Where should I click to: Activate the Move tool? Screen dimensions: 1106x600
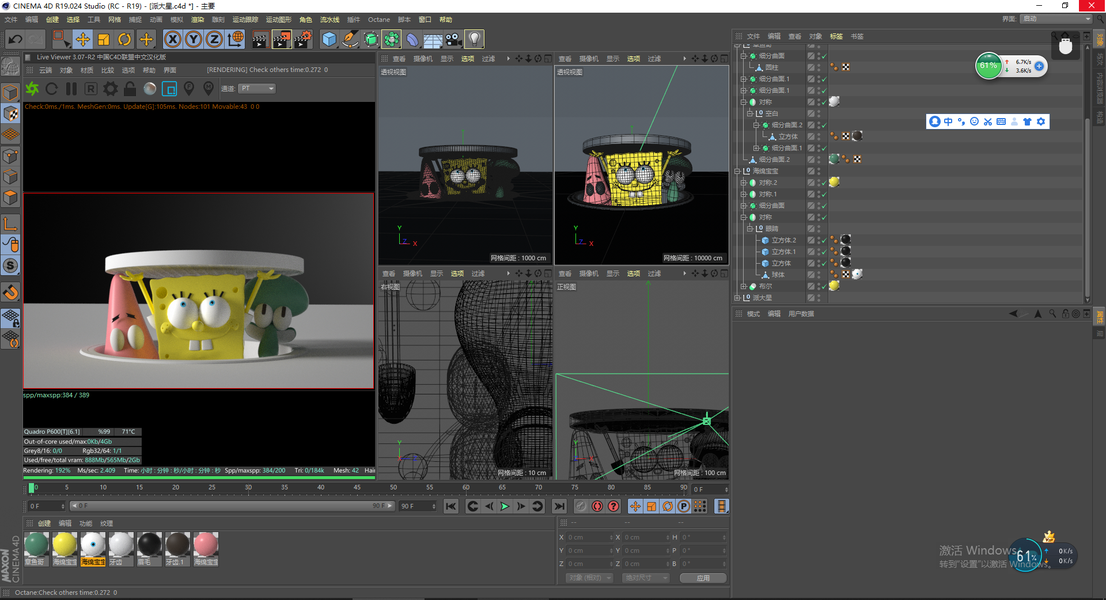[83, 39]
